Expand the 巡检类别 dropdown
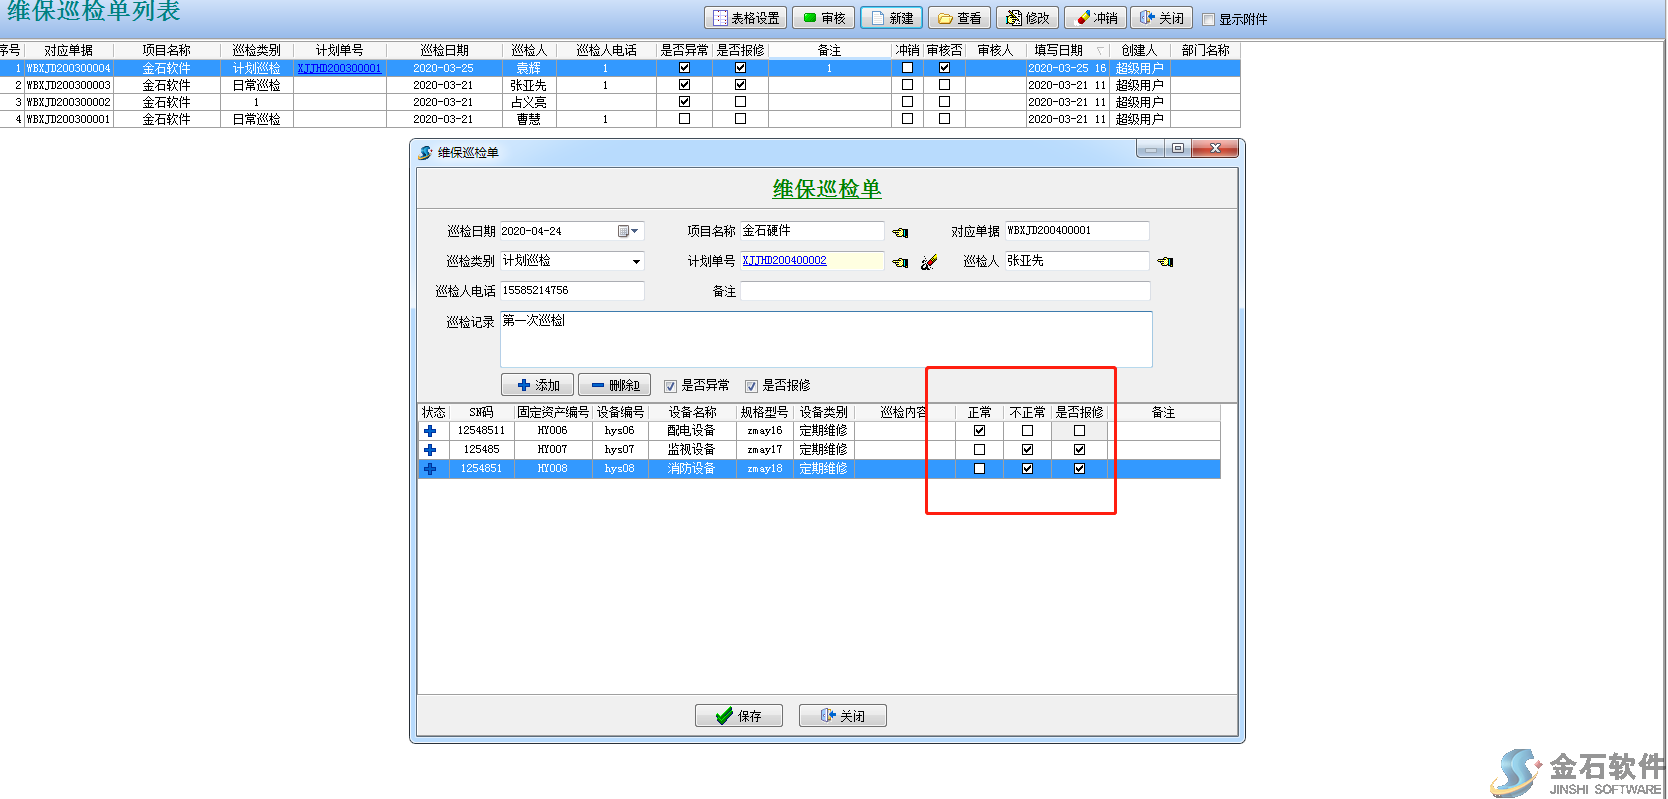This screenshot has height=799, width=1668. tap(636, 262)
